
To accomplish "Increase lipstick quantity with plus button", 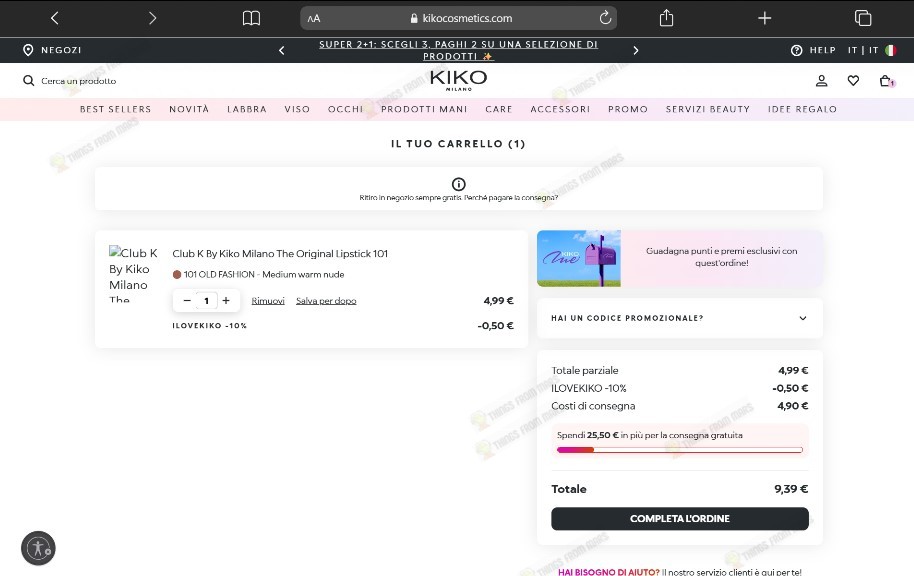I will pyautogui.click(x=226, y=300).
